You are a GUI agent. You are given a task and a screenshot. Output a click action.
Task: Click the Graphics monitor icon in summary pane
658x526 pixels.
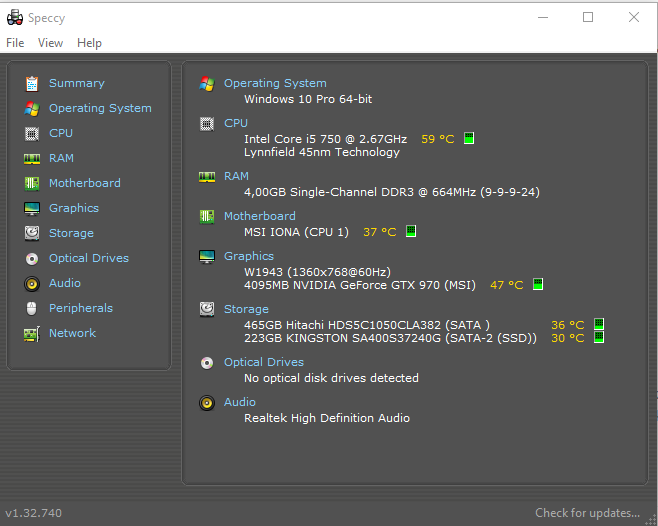(x=207, y=256)
